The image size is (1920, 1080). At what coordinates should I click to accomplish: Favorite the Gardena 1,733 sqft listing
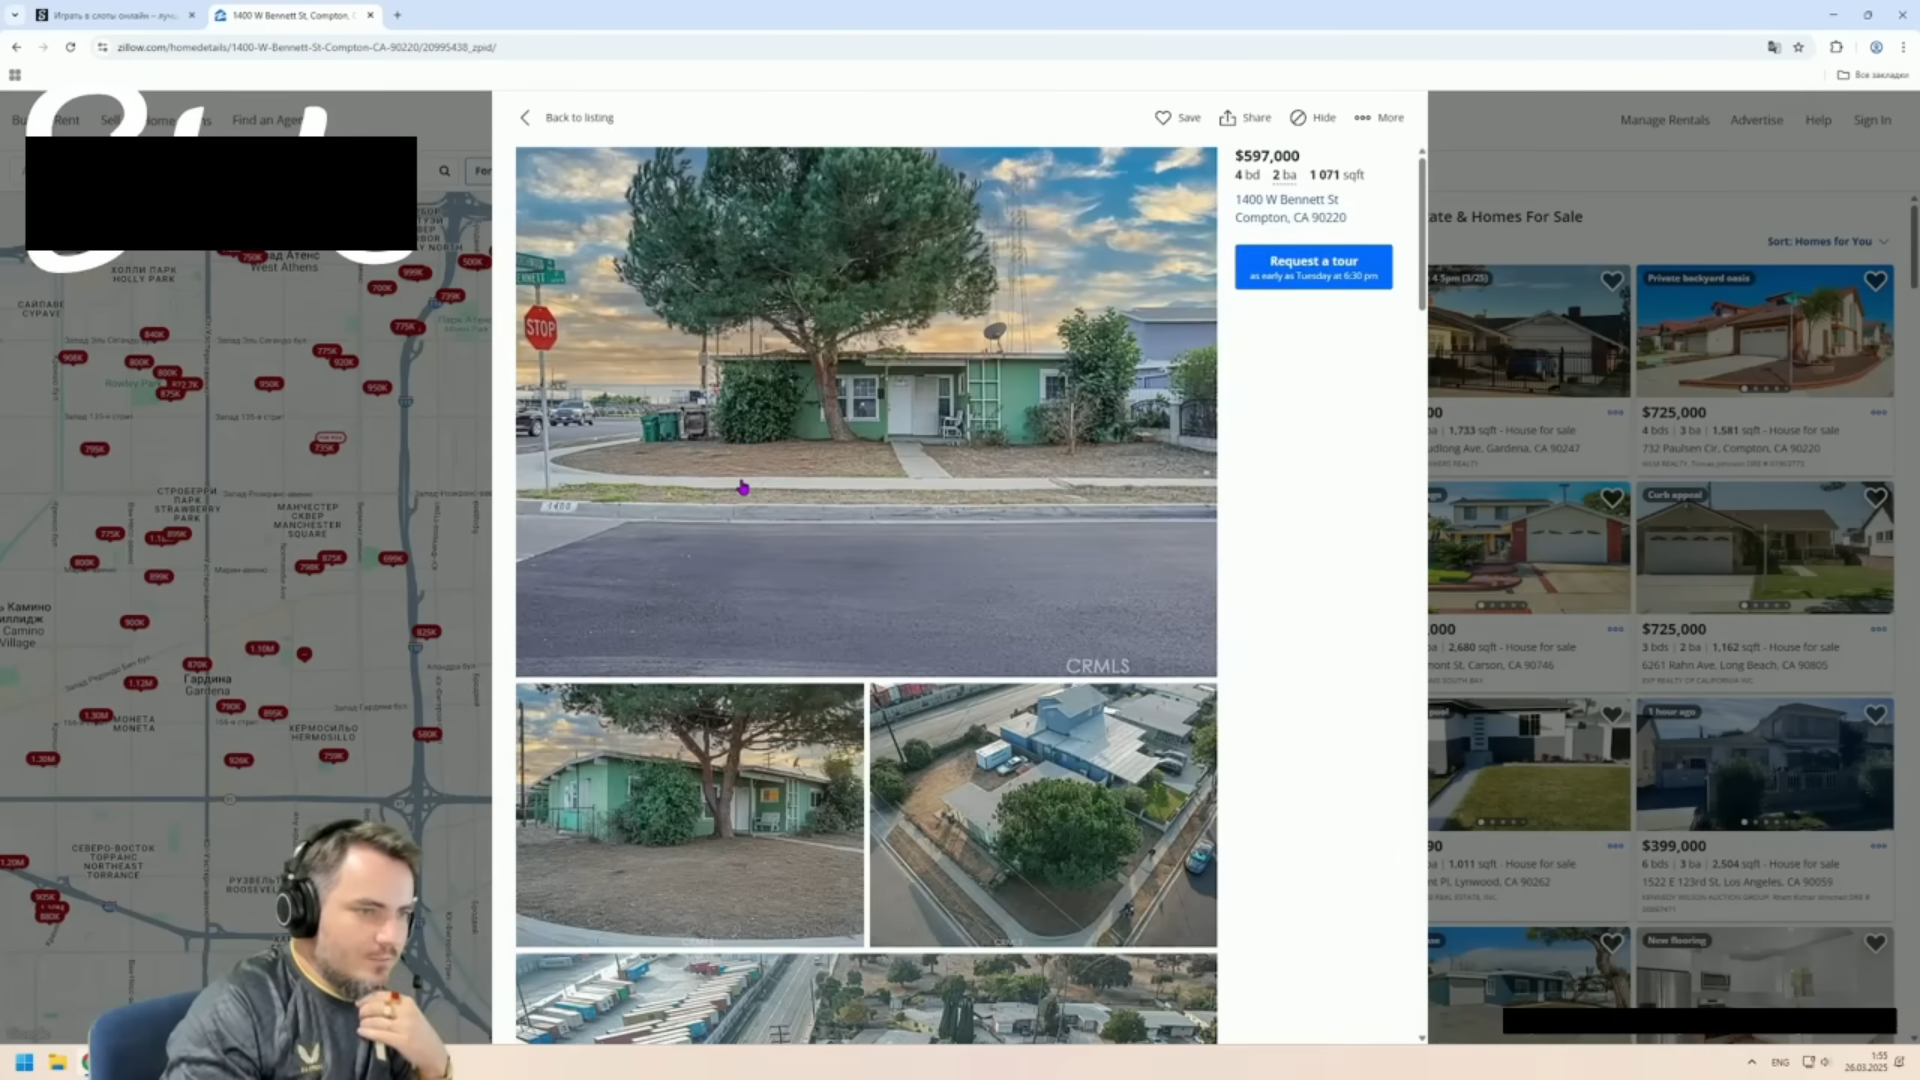click(1612, 281)
